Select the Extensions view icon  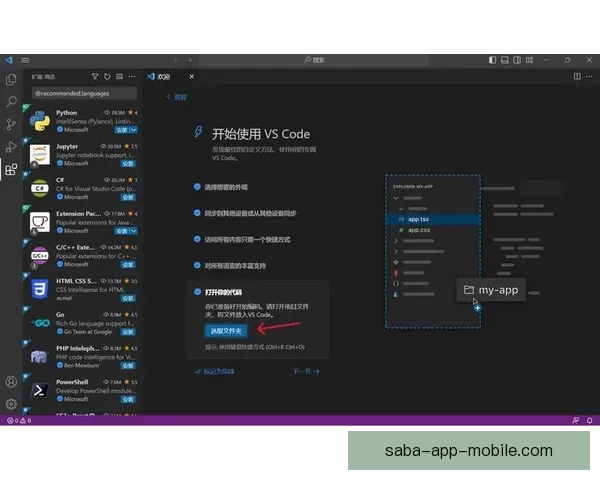[11, 169]
